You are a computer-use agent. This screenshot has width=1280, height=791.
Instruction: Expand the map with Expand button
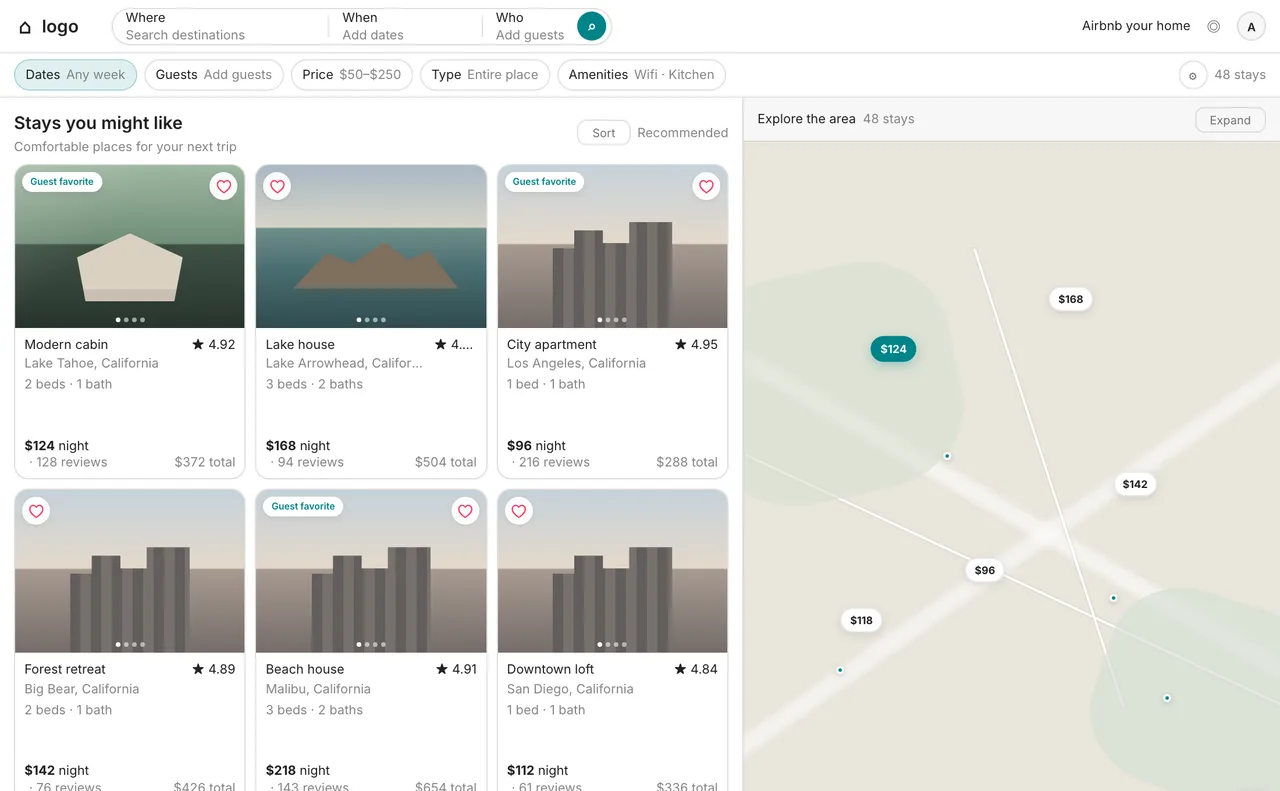1230,120
